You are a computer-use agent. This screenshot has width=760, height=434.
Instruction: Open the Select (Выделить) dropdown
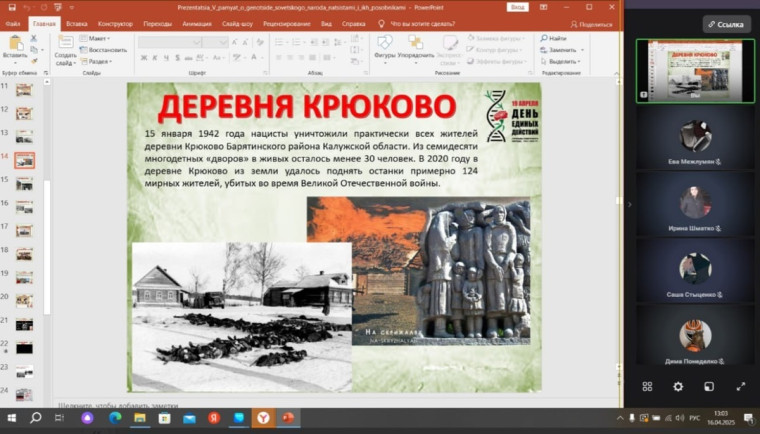pyautogui.click(x=561, y=62)
